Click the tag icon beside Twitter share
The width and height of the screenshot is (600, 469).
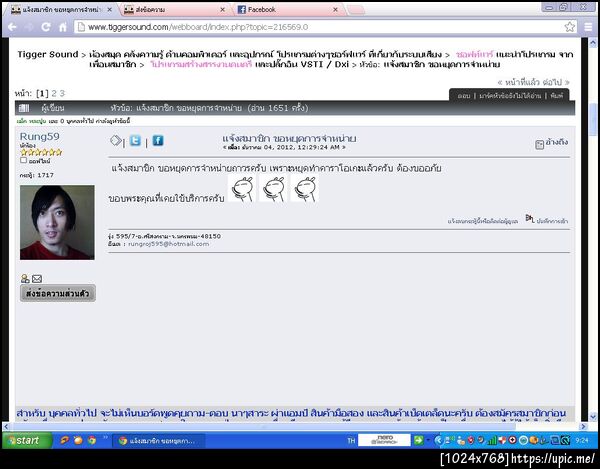point(116,141)
